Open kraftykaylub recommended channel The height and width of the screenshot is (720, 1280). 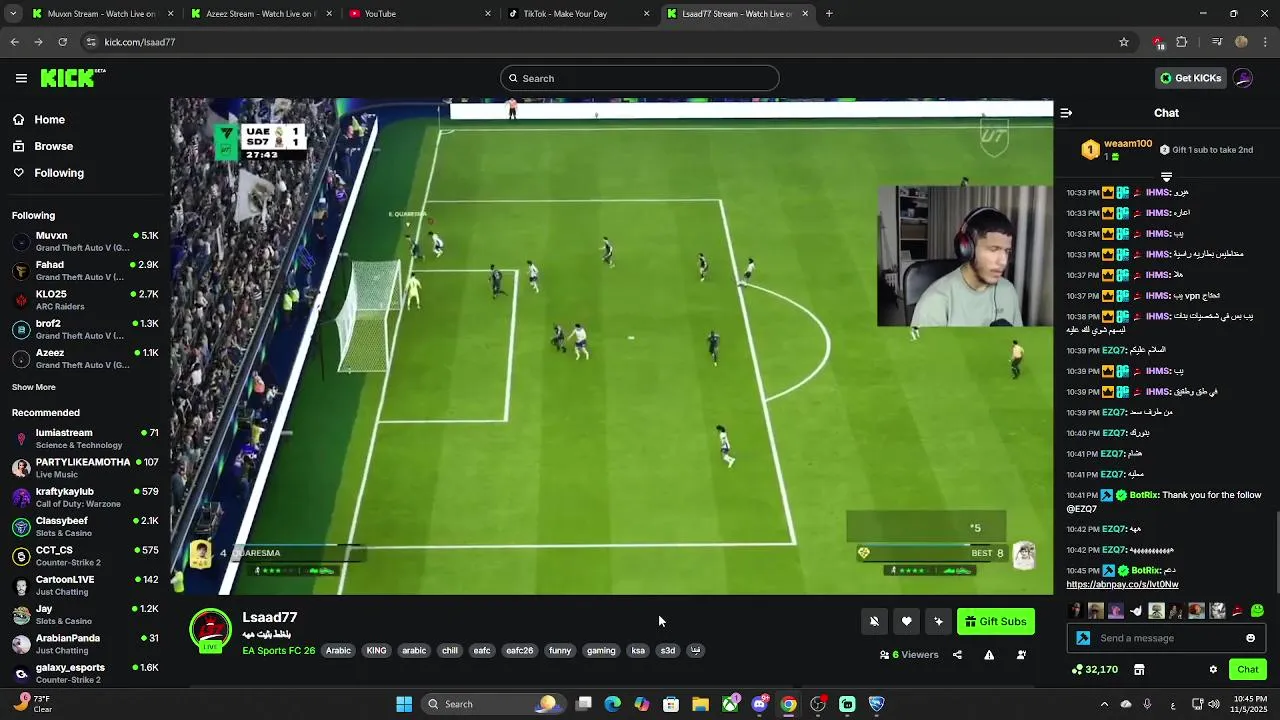tap(84, 497)
